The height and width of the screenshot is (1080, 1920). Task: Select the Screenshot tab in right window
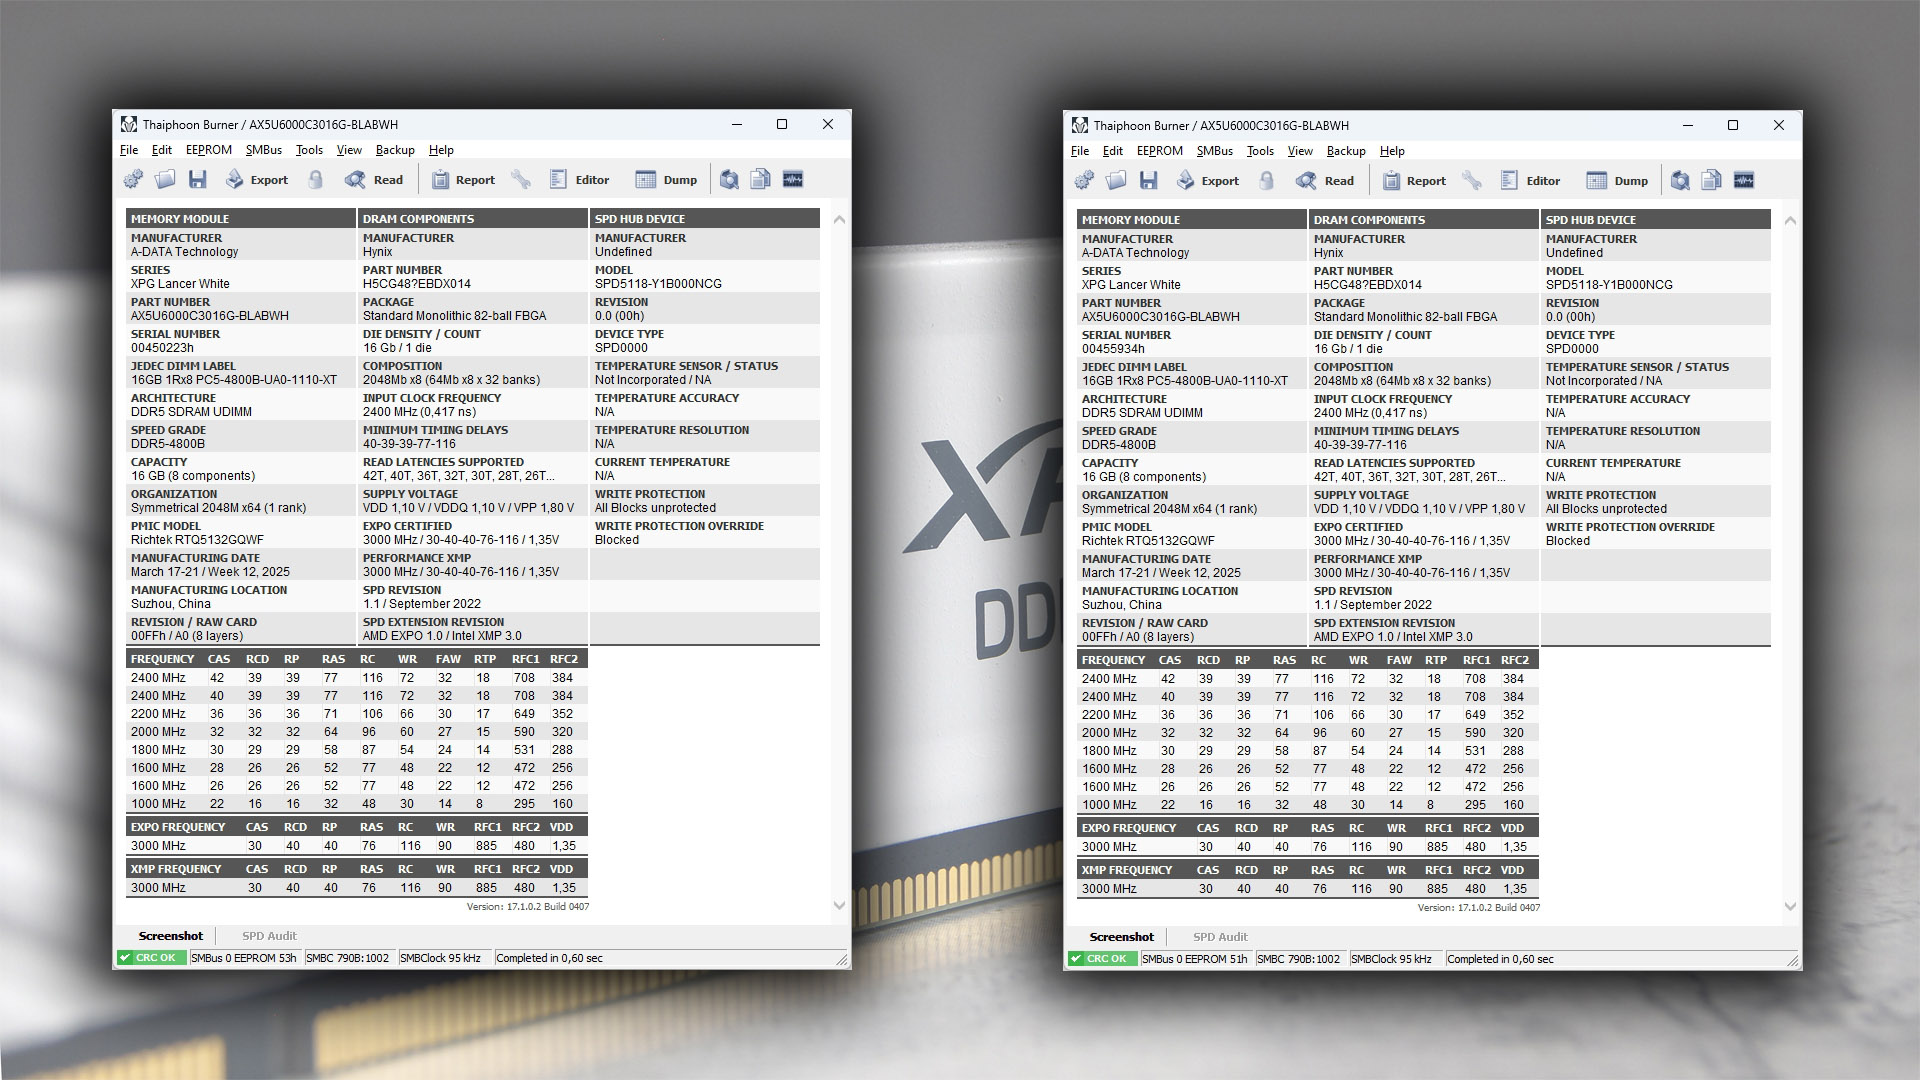pos(1121,937)
